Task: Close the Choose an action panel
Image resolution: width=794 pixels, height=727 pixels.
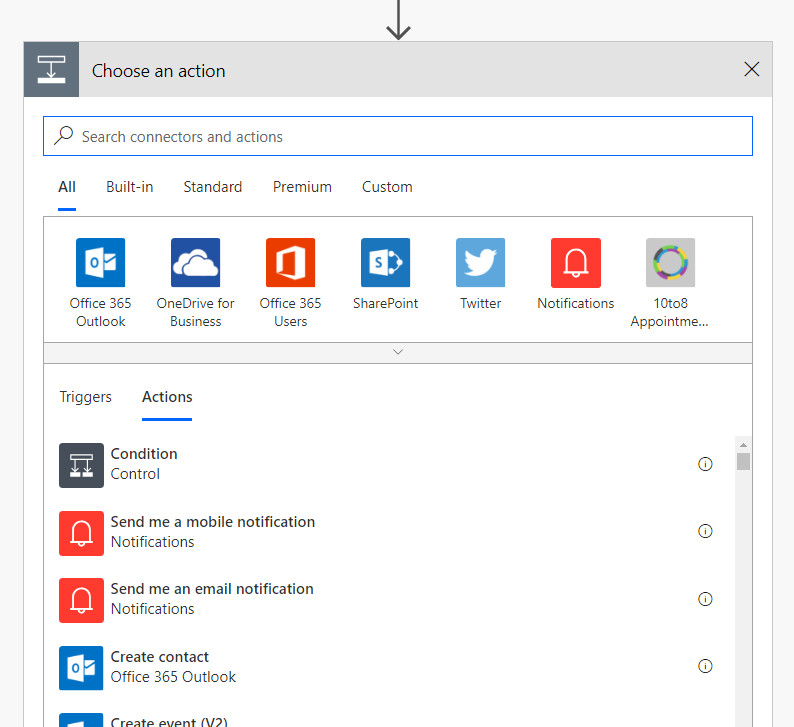Action: (752, 70)
